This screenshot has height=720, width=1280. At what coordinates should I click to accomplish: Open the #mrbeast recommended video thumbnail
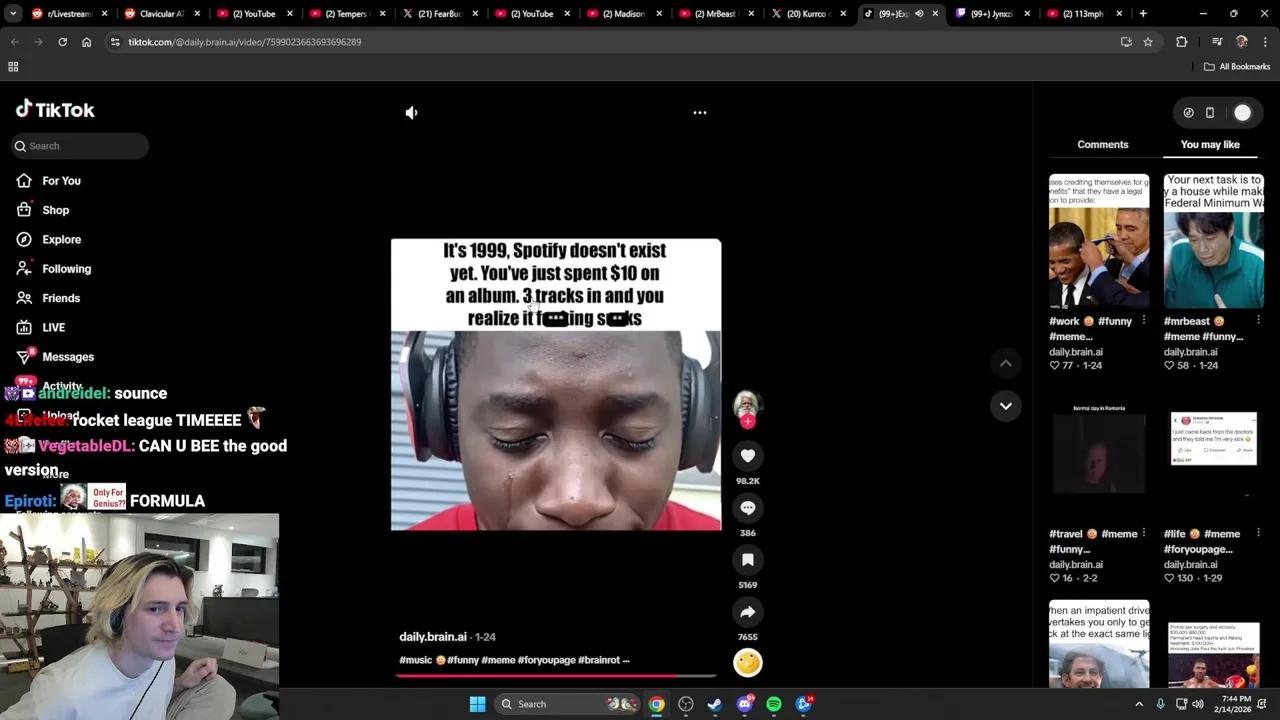click(1214, 241)
